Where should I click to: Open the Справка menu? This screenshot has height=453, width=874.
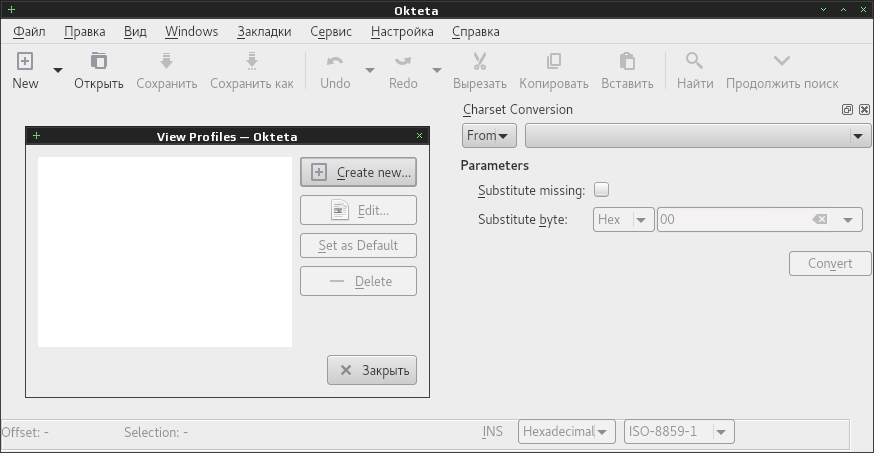[475, 32]
